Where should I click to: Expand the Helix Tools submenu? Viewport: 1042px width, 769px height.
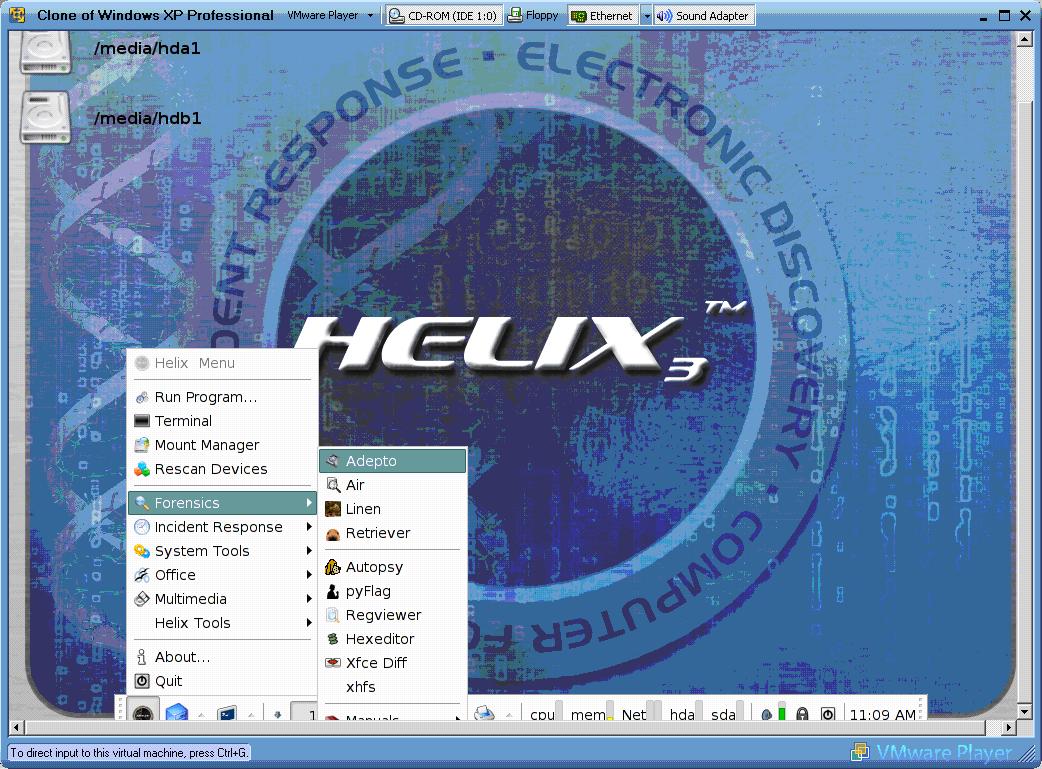222,623
